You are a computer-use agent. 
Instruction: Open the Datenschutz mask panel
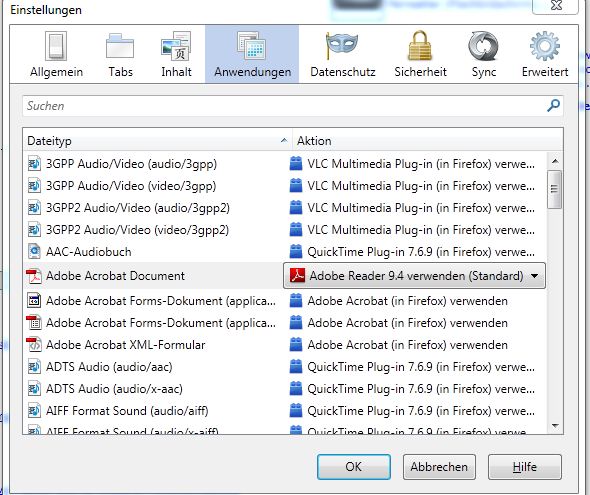(342, 55)
